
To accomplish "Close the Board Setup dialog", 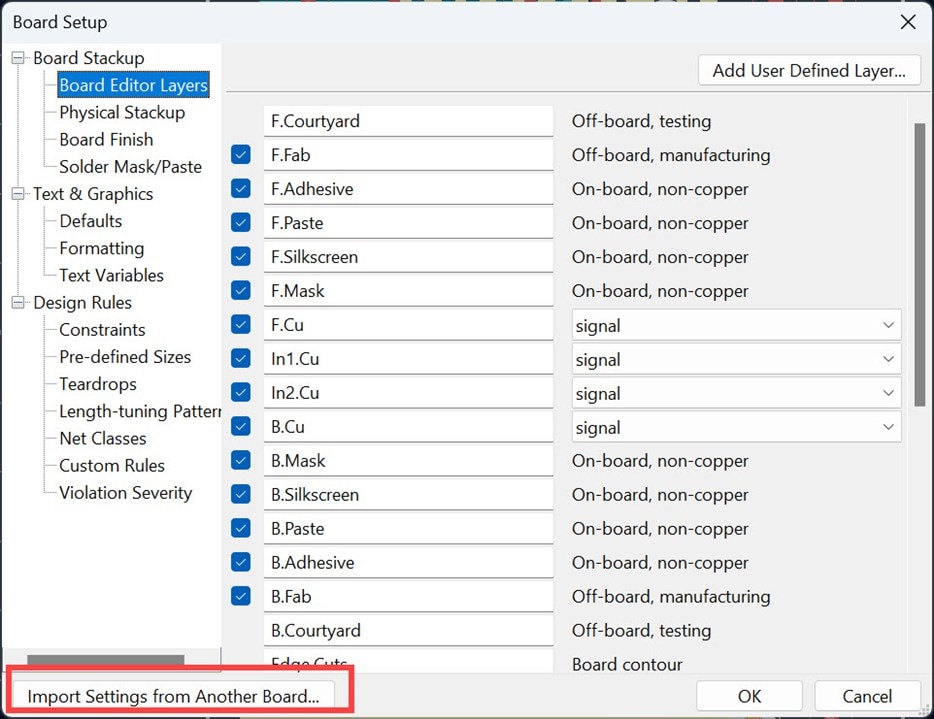I will click(x=908, y=22).
